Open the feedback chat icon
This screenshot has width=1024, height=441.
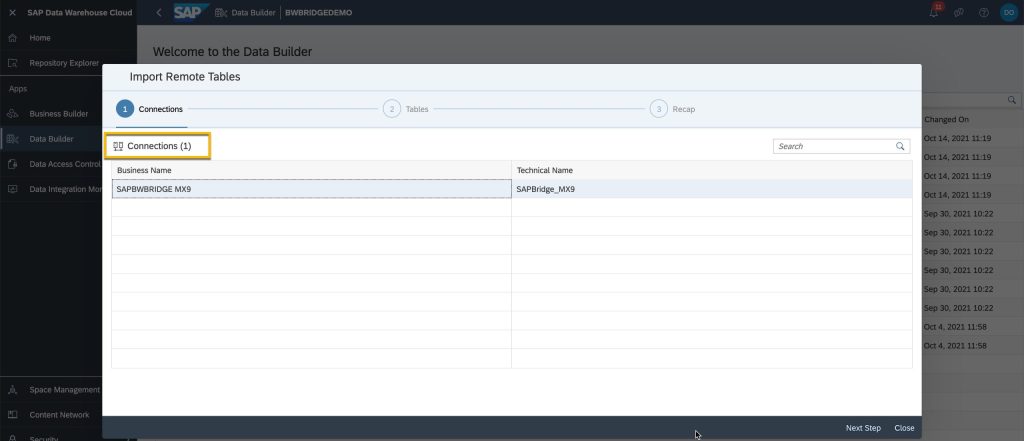pyautogui.click(x=959, y=12)
